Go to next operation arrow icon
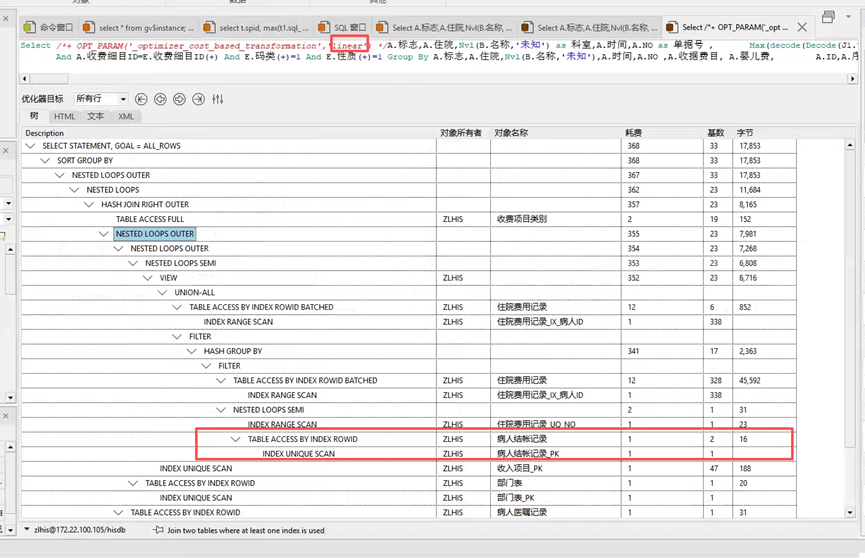 (179, 99)
